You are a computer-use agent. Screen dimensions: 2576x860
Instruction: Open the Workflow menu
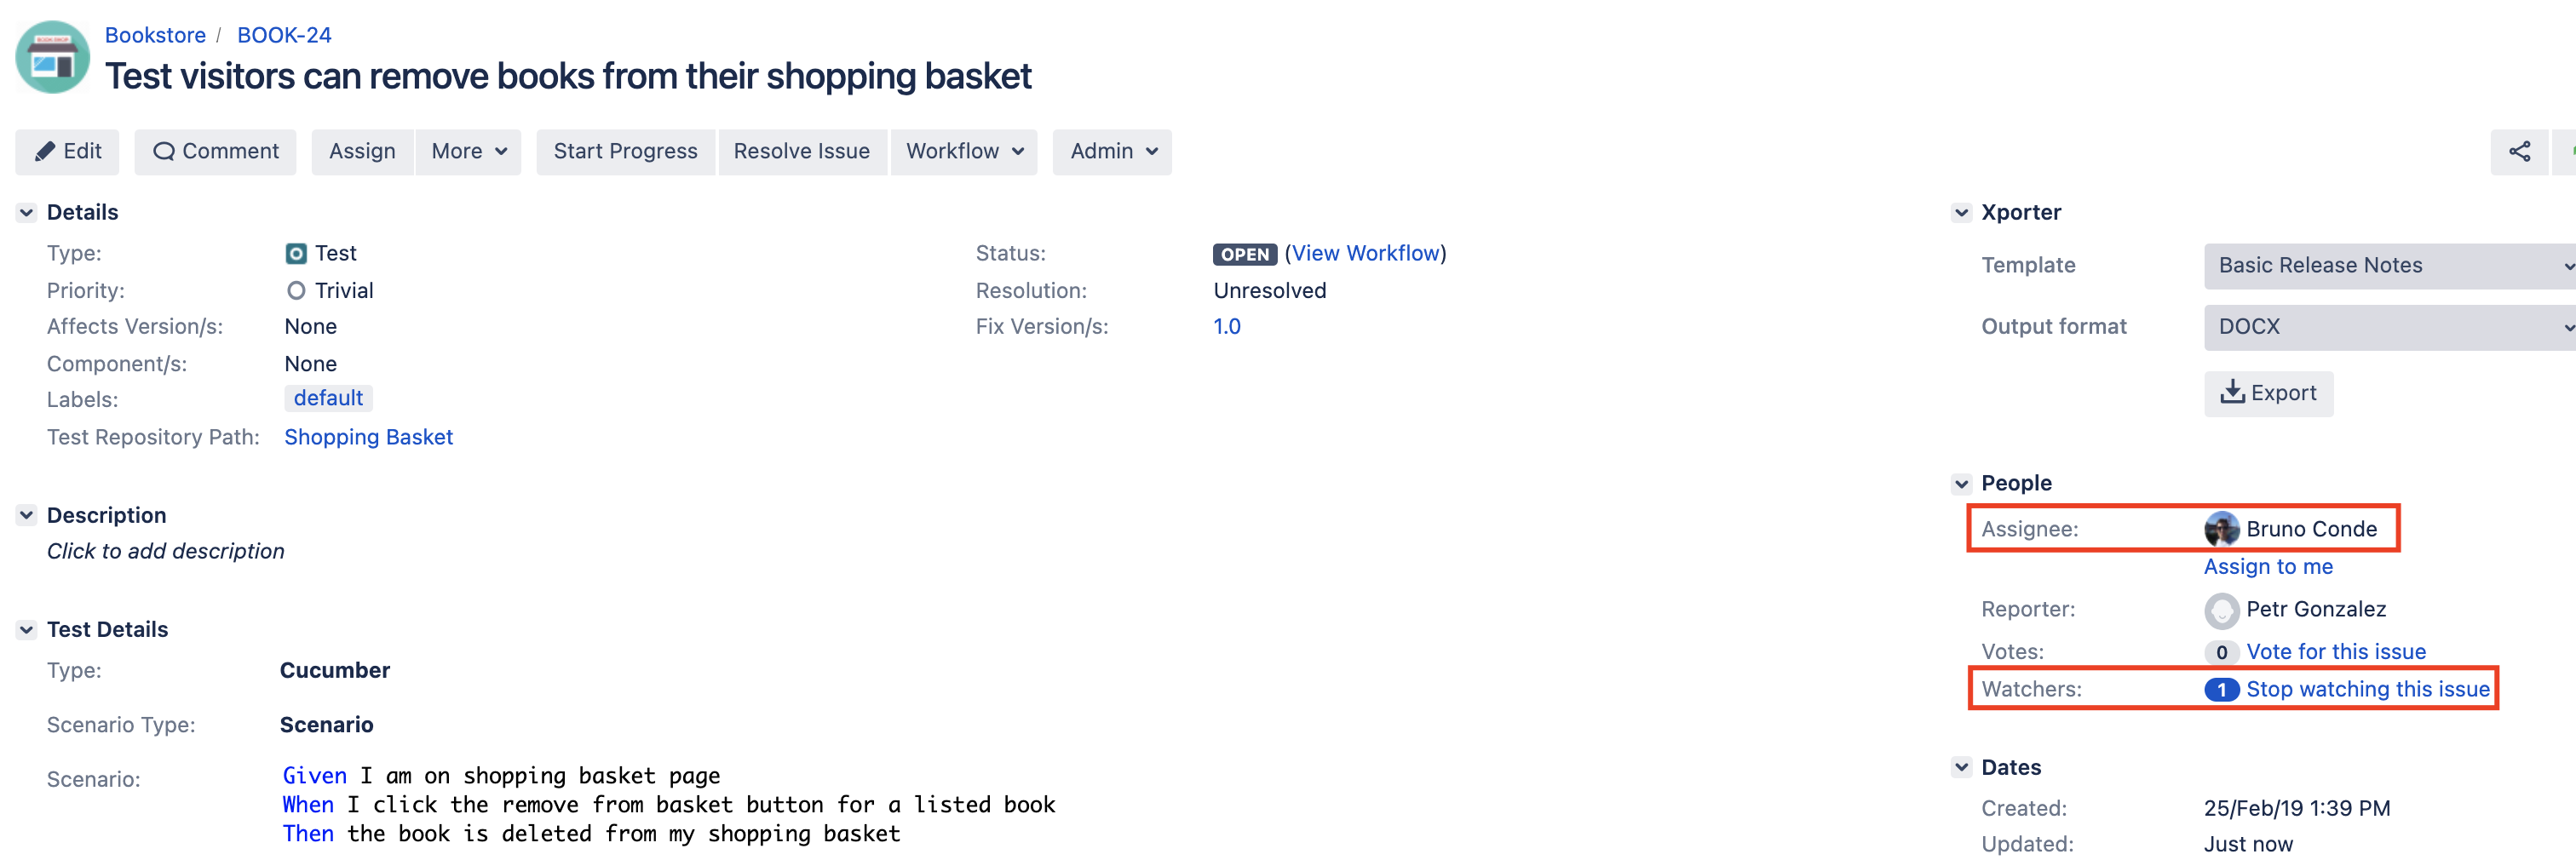click(963, 152)
